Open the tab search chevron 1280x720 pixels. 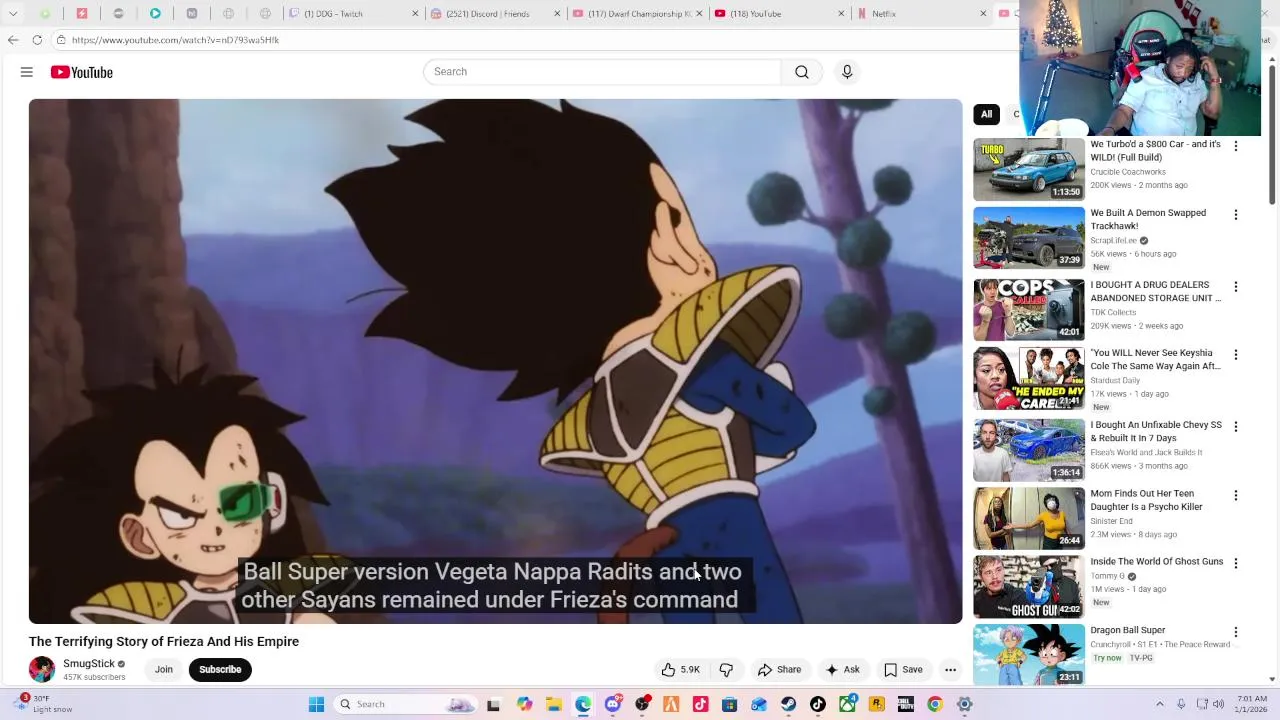pos(13,14)
